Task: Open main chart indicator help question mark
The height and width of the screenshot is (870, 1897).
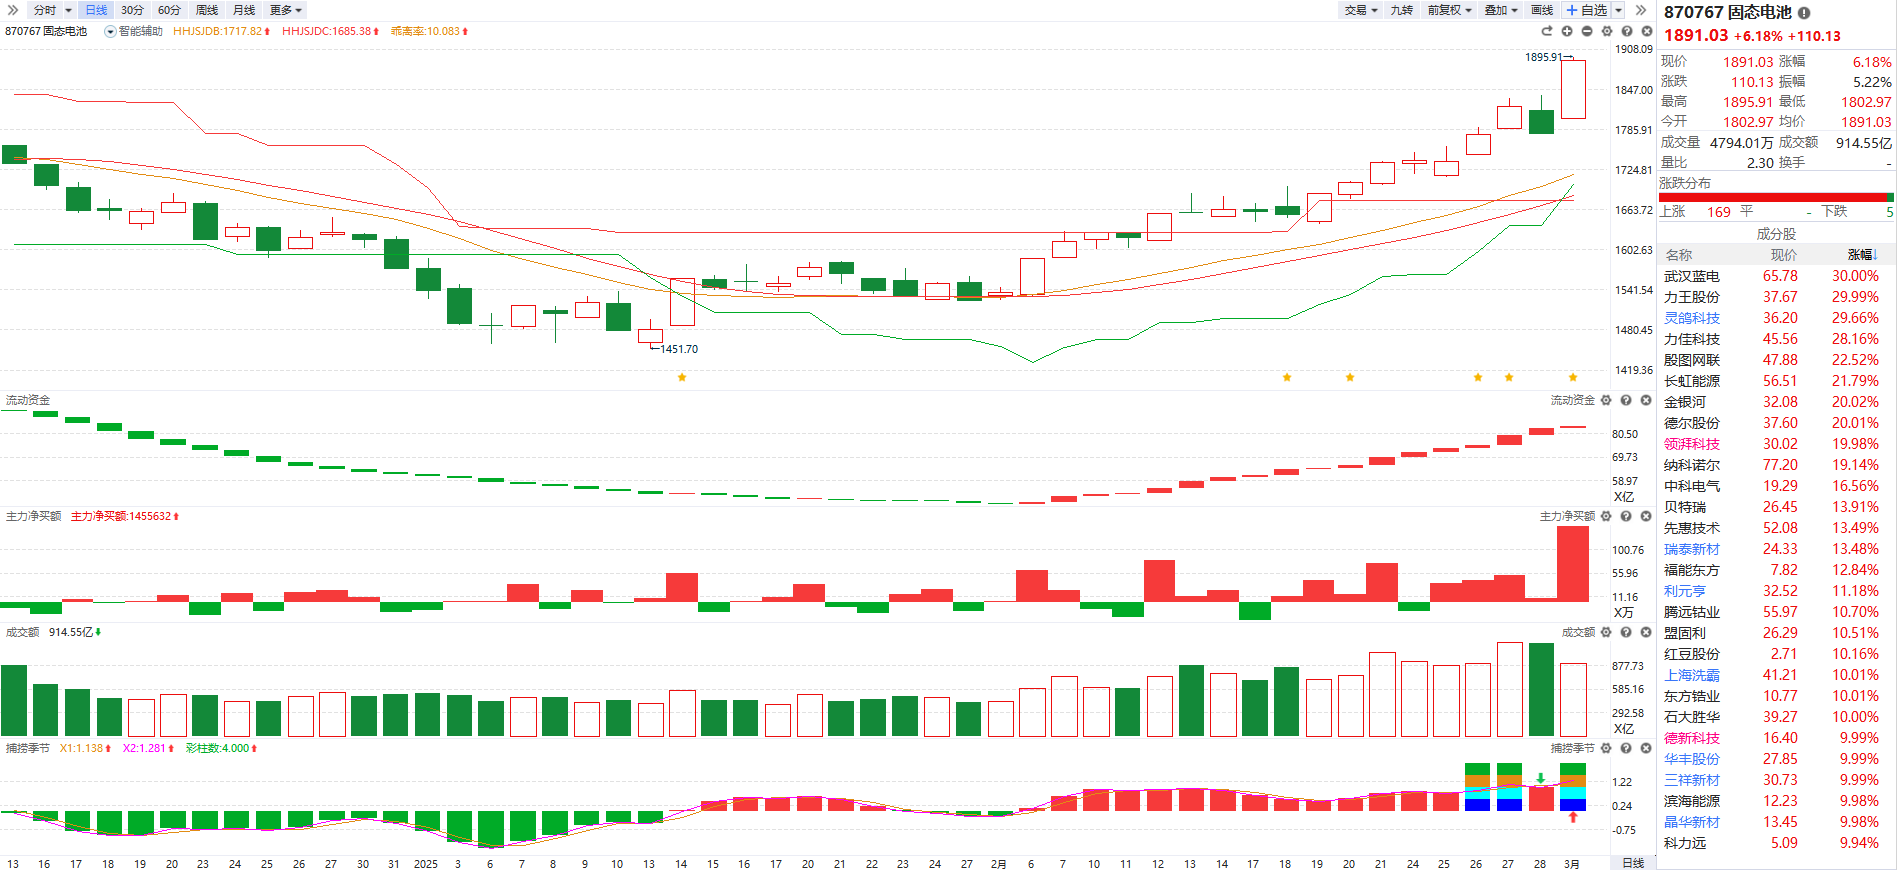Action: (x=1627, y=31)
